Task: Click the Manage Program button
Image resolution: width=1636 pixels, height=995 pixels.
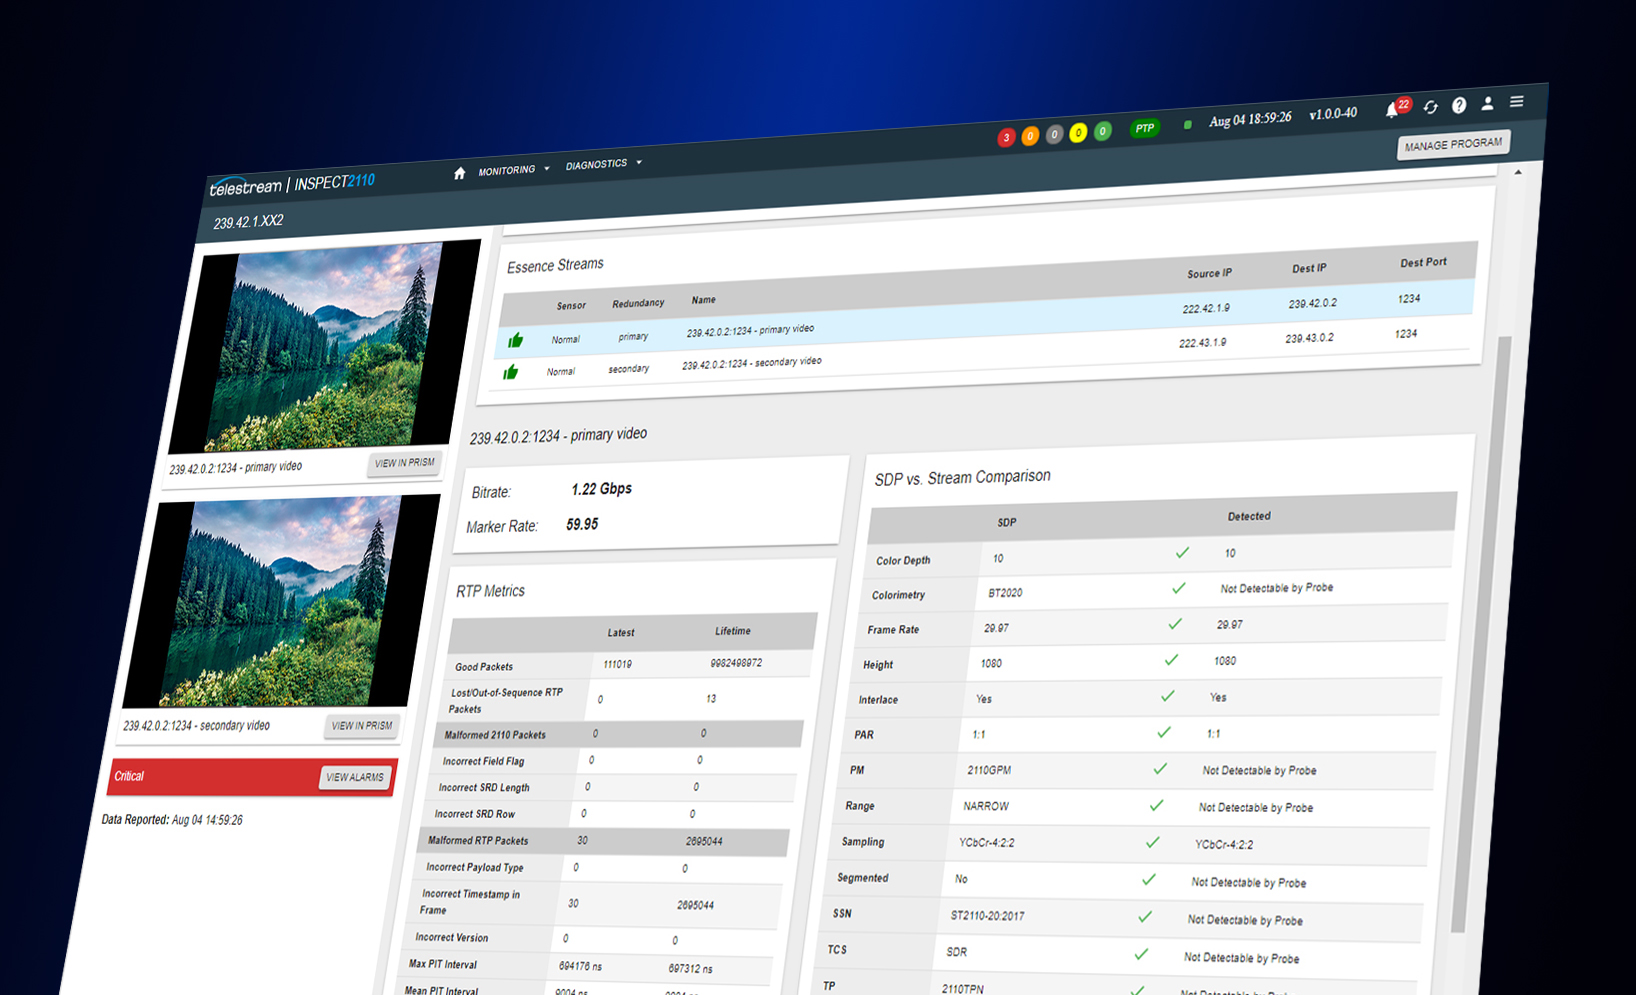Action: [1453, 145]
